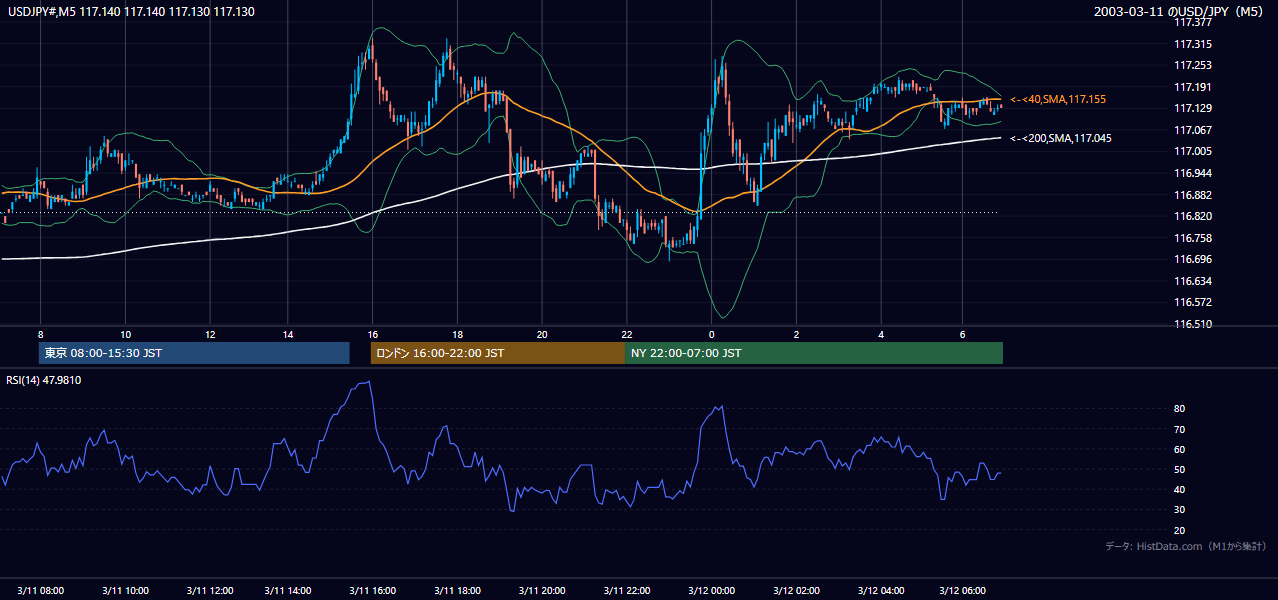1278x600 pixels.
Task: Click the 3/11 16:00 date label
Action: coord(371,590)
